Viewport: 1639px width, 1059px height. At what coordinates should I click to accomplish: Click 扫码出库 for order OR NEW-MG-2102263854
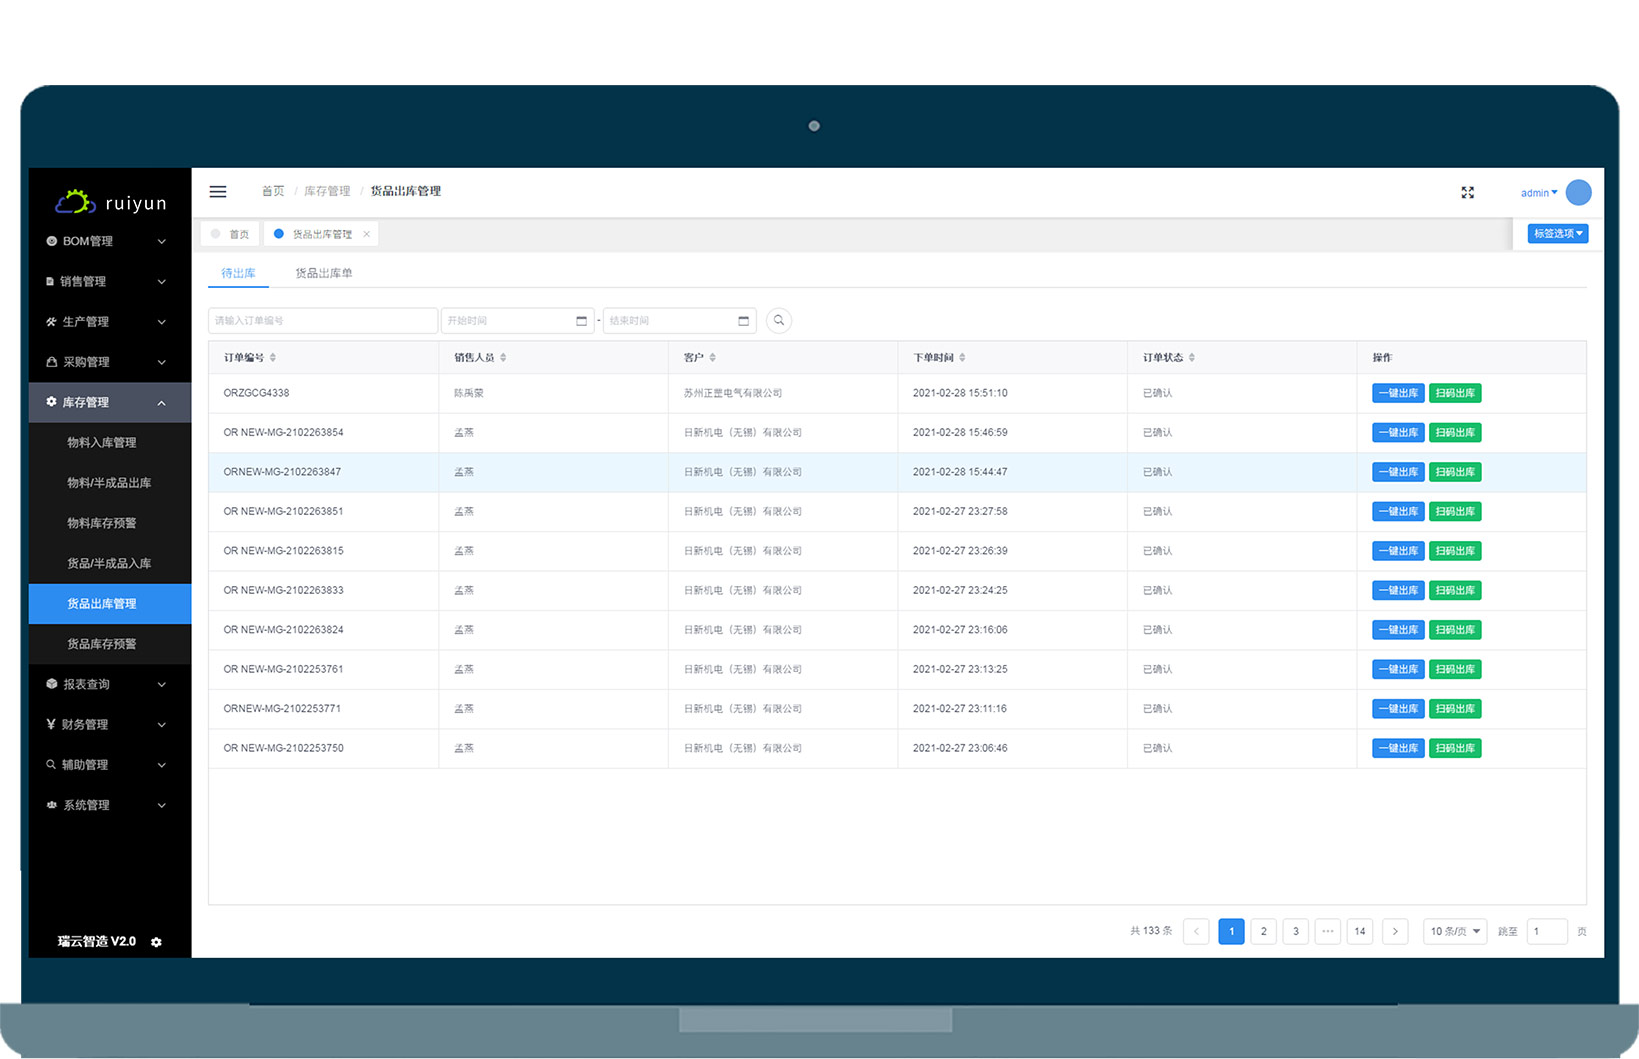coord(1455,433)
